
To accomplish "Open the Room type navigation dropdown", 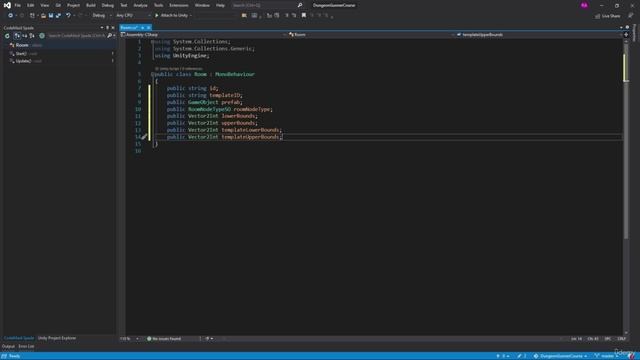I will click(x=371, y=35).
